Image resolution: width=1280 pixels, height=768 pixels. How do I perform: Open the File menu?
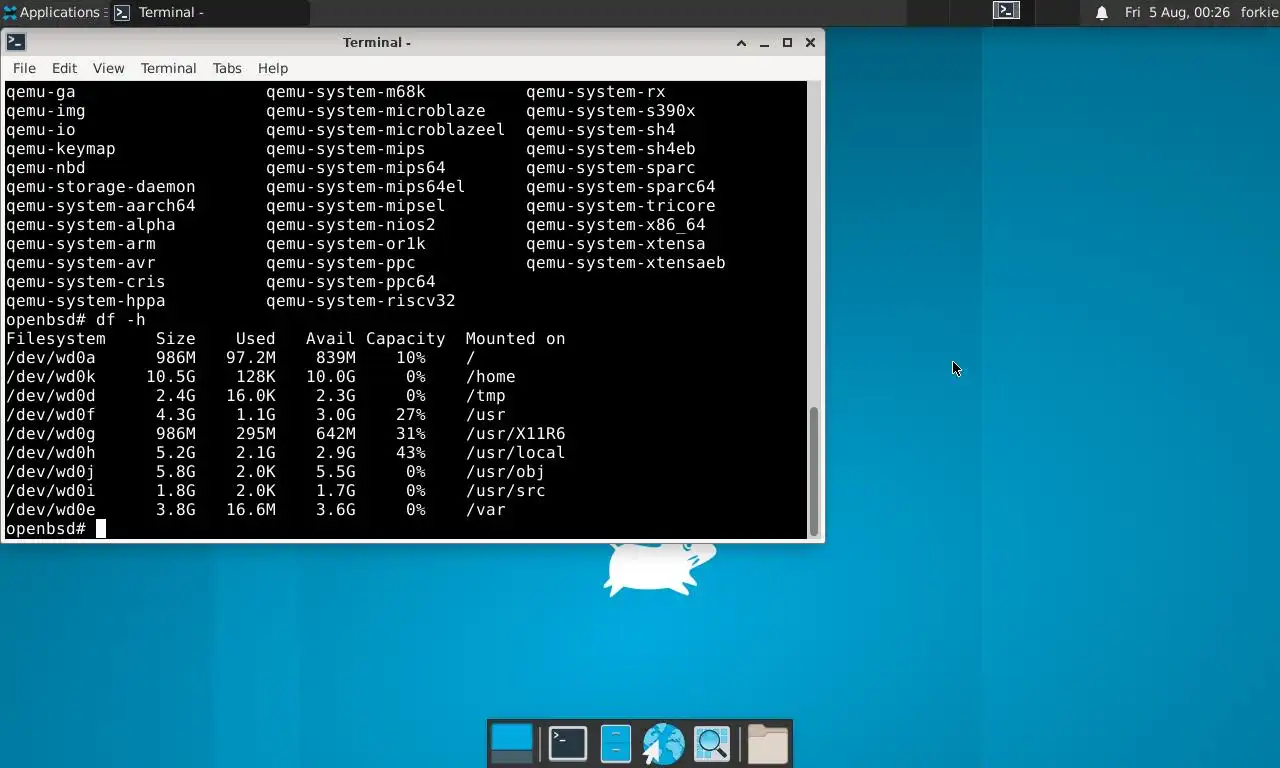click(24, 68)
